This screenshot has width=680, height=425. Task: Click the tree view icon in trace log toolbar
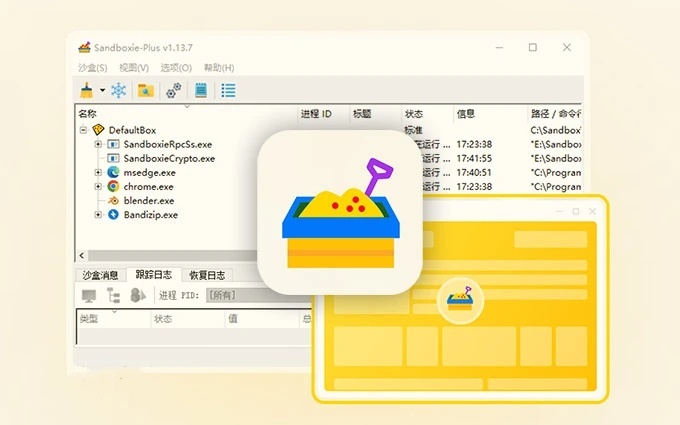point(114,295)
